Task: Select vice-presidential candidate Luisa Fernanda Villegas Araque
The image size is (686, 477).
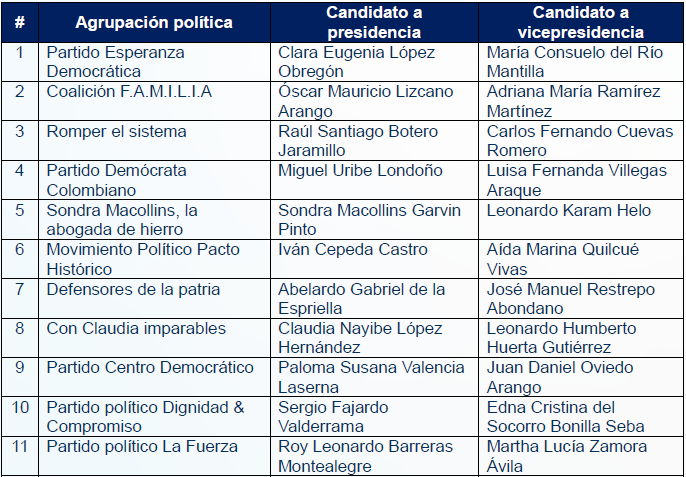Action: tap(576, 180)
